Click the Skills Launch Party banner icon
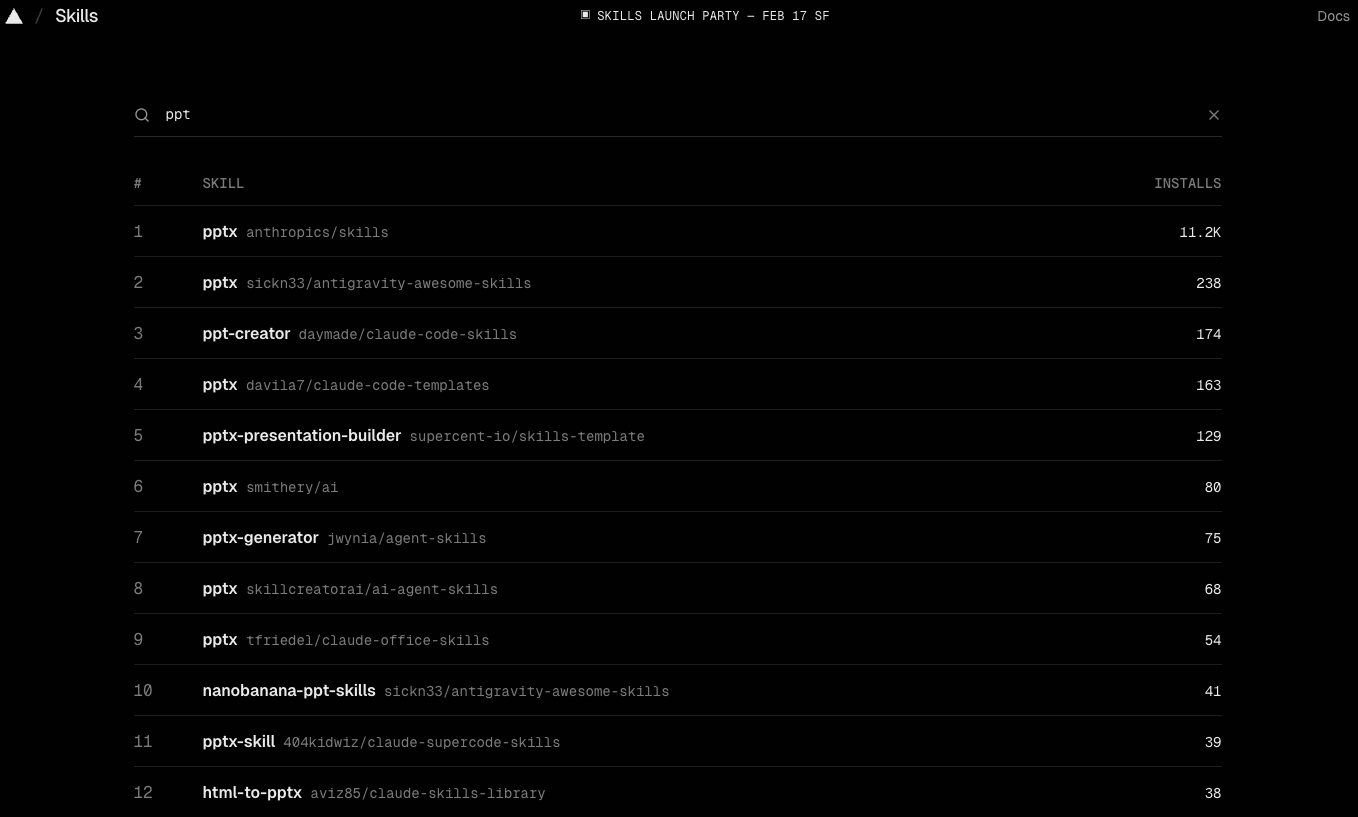The image size is (1358, 817). click(585, 15)
